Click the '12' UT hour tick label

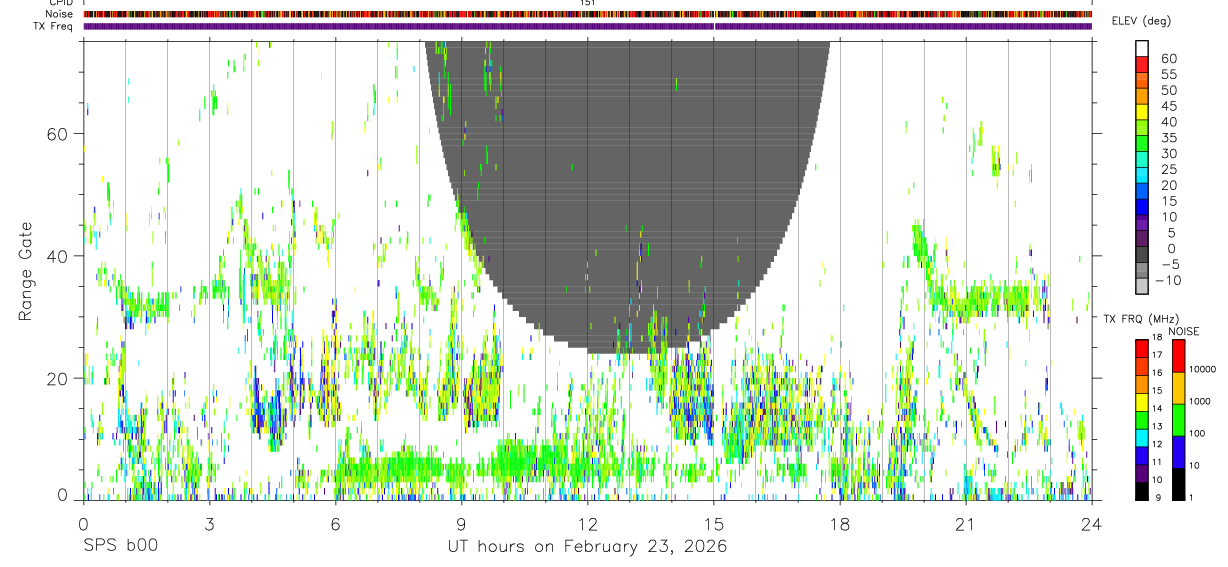pos(587,523)
